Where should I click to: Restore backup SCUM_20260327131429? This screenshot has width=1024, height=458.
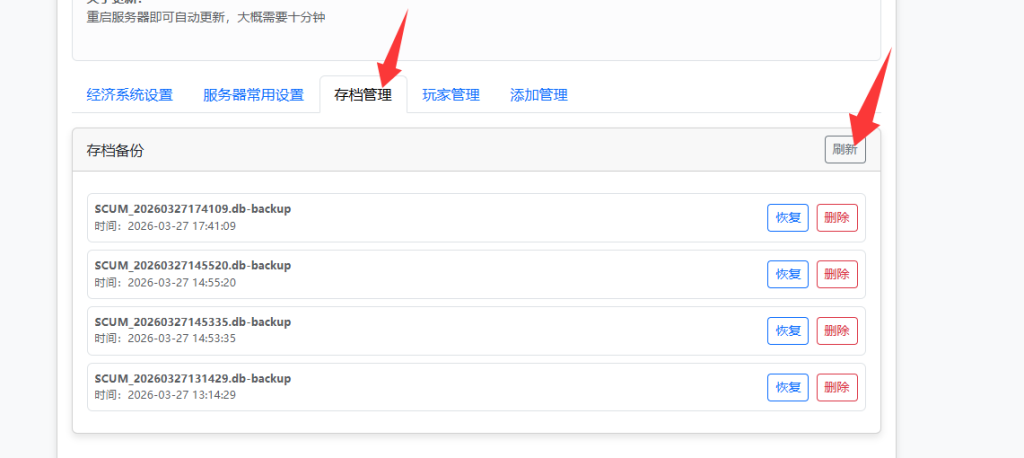pyautogui.click(x=788, y=387)
